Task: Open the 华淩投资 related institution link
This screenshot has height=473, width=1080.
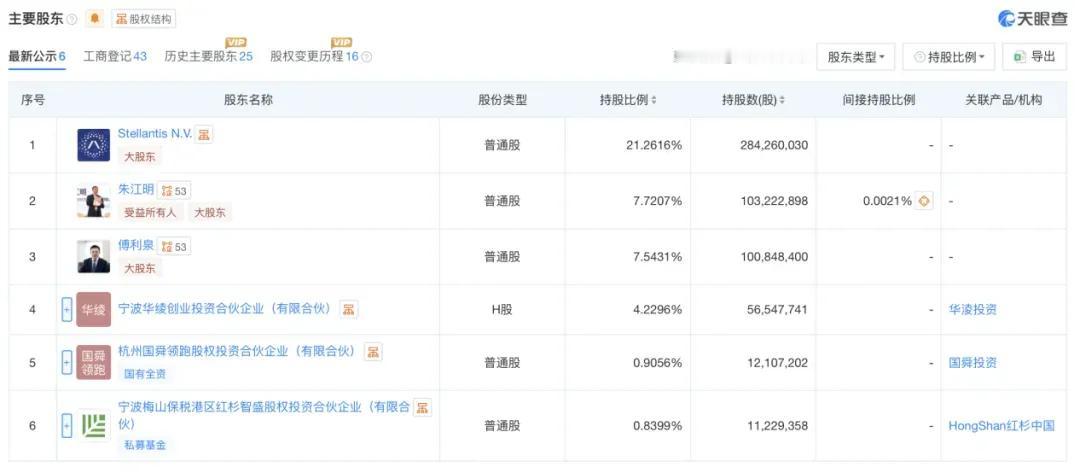Action: pyautogui.click(x=973, y=310)
